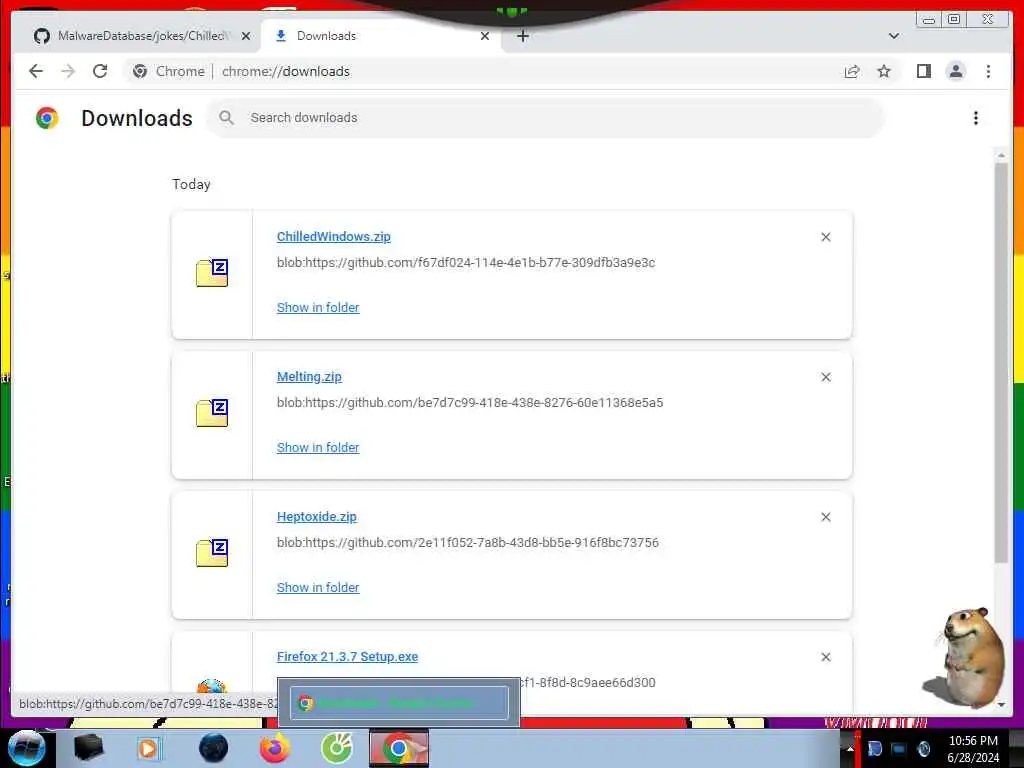Open the ChilledWindows.zip file link
Screen dimensions: 1024x768
[x=334, y=236]
